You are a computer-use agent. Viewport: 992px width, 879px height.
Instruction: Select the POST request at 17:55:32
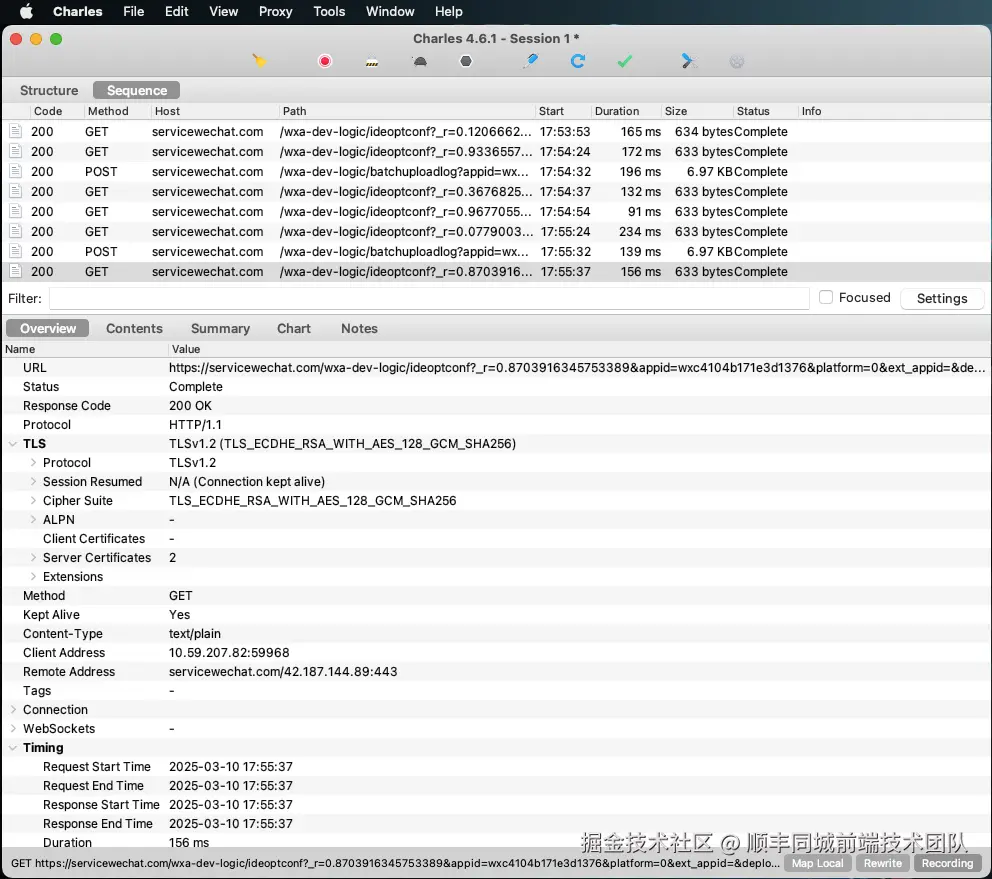(496, 252)
